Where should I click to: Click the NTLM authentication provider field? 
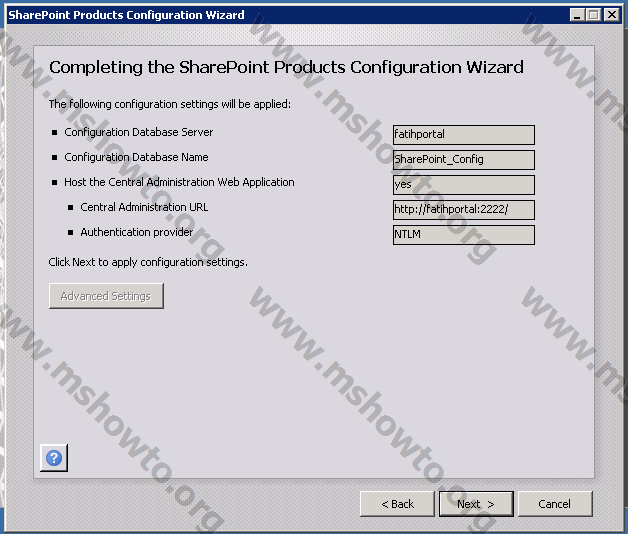(x=464, y=235)
